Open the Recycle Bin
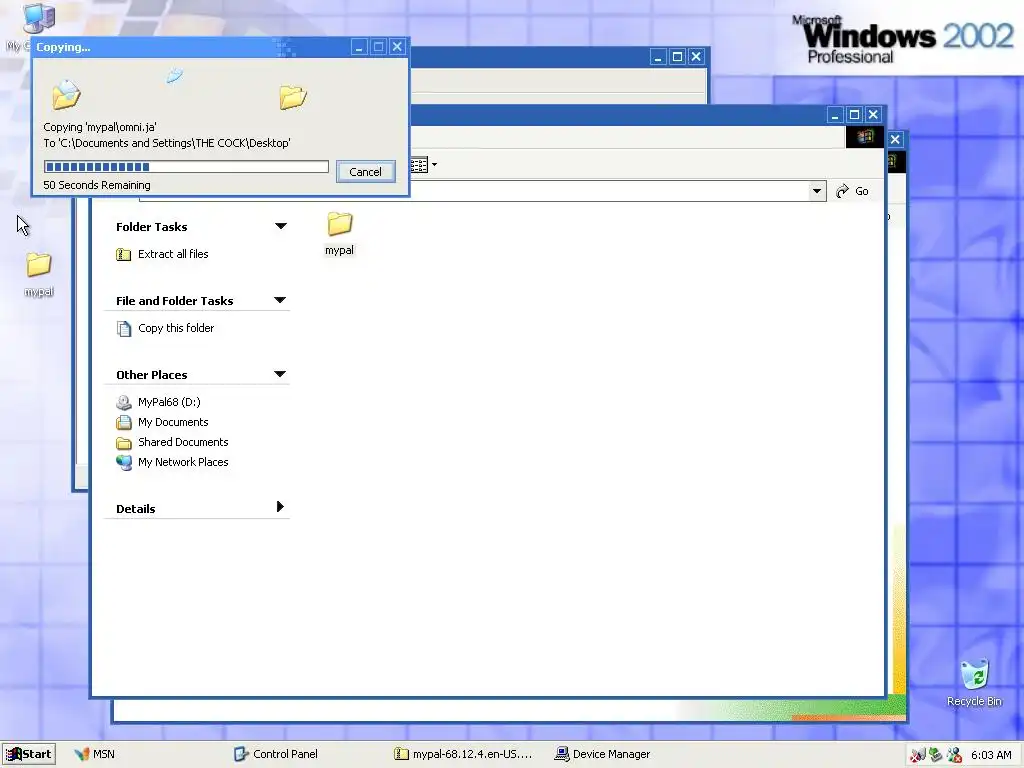 click(x=974, y=682)
